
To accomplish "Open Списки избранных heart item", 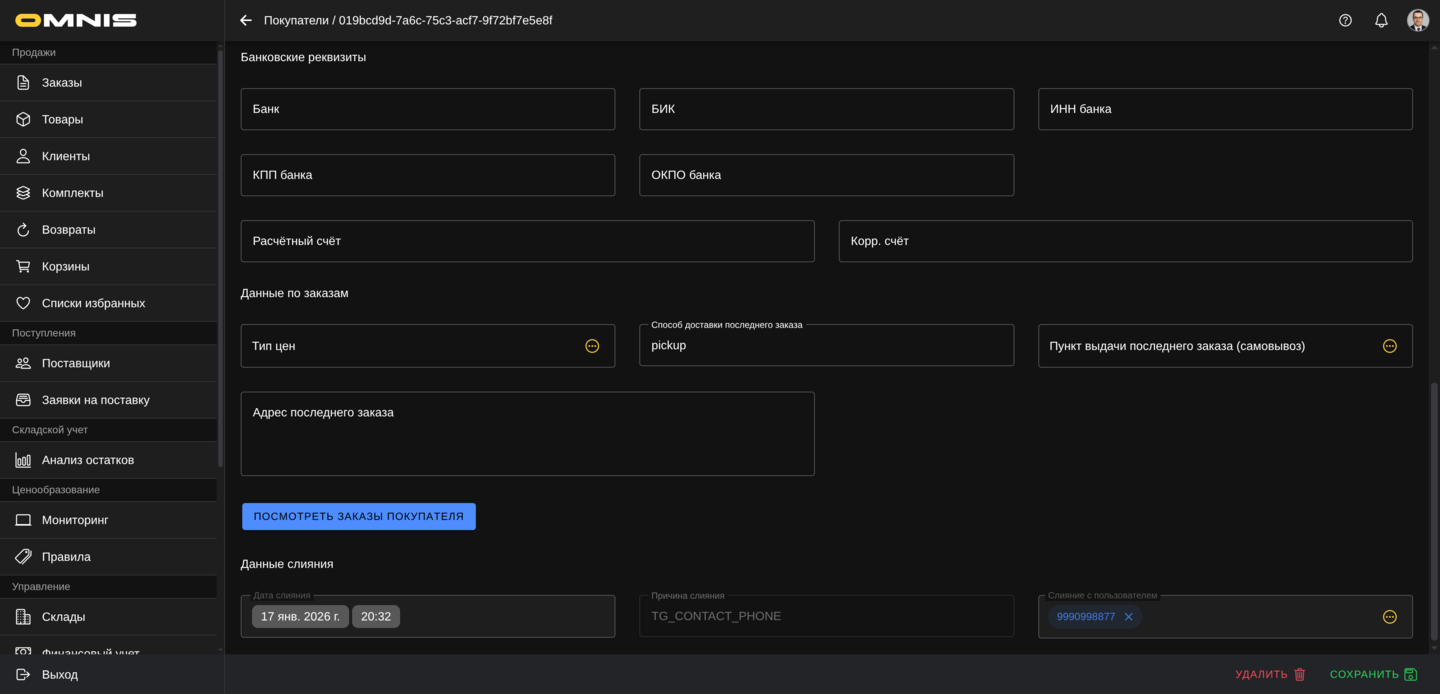I will (93, 303).
